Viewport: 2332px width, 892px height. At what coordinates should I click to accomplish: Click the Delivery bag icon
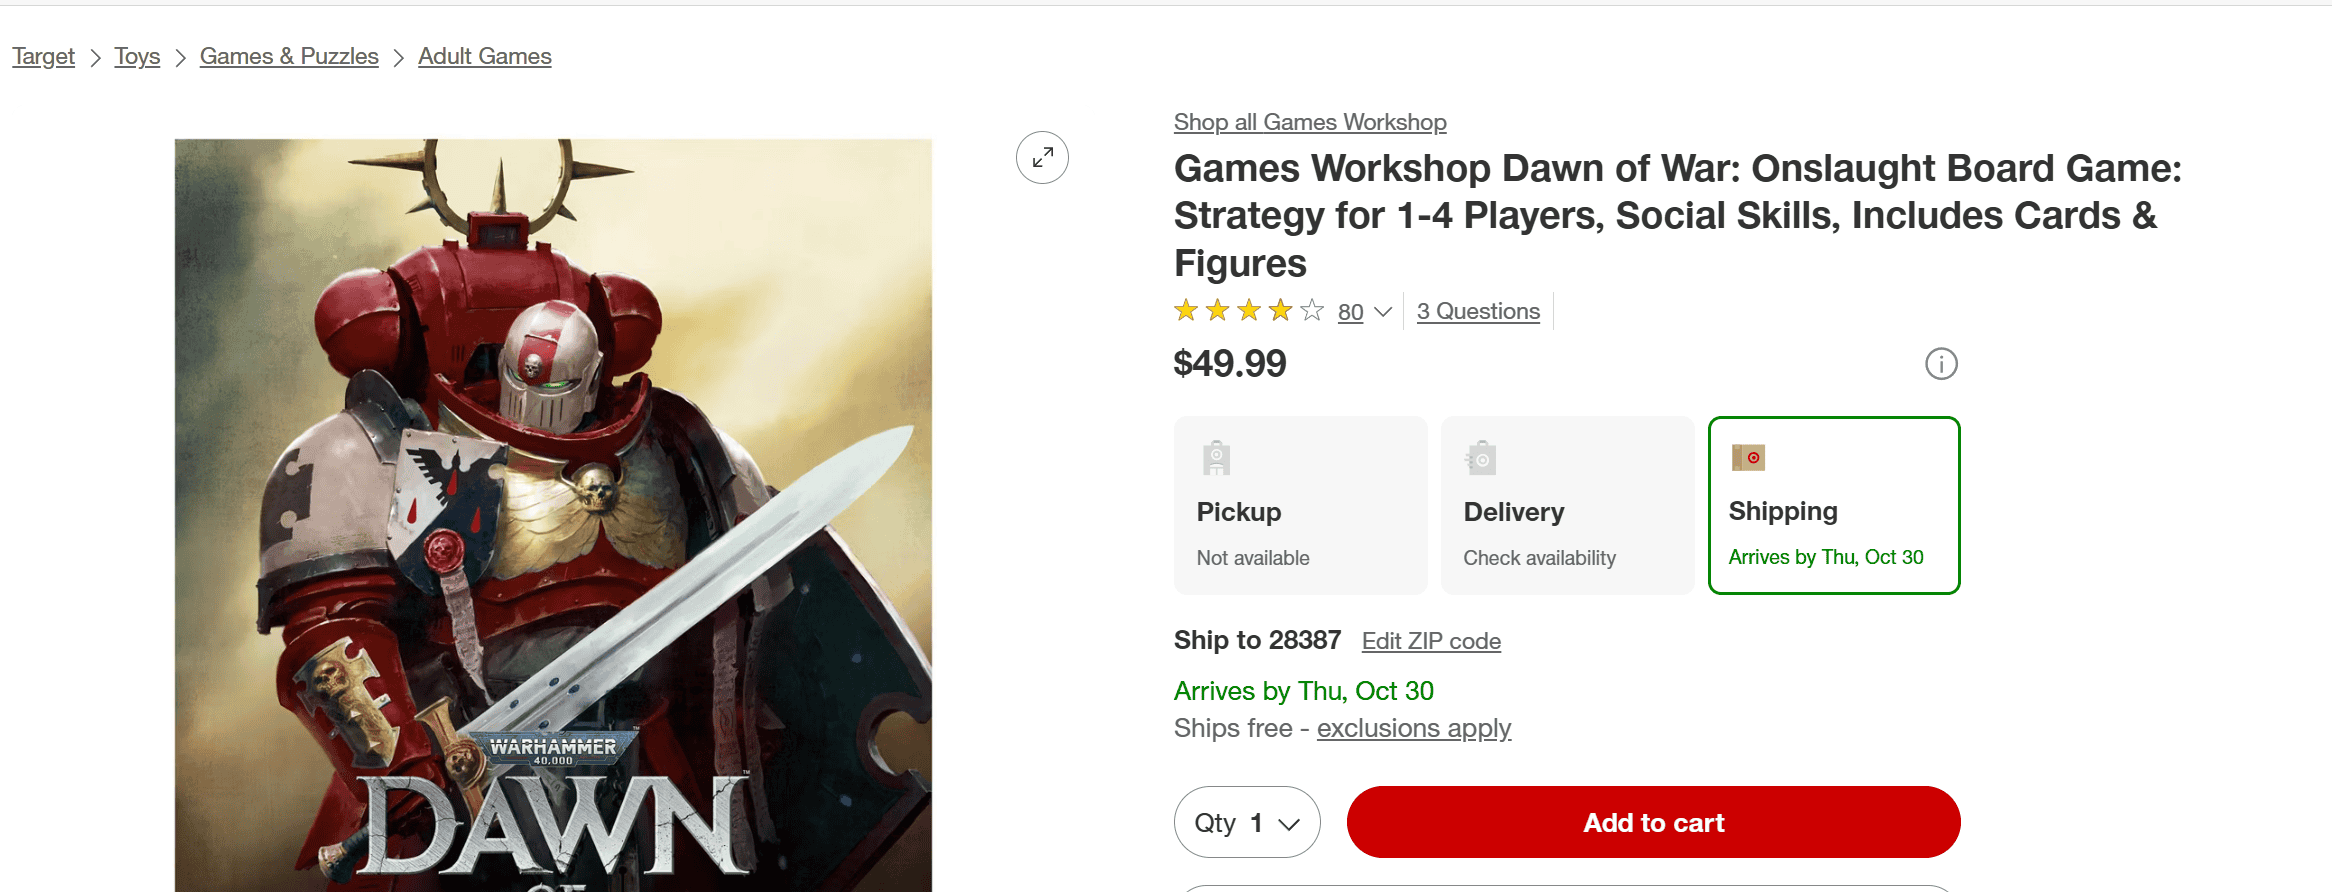[1481, 458]
